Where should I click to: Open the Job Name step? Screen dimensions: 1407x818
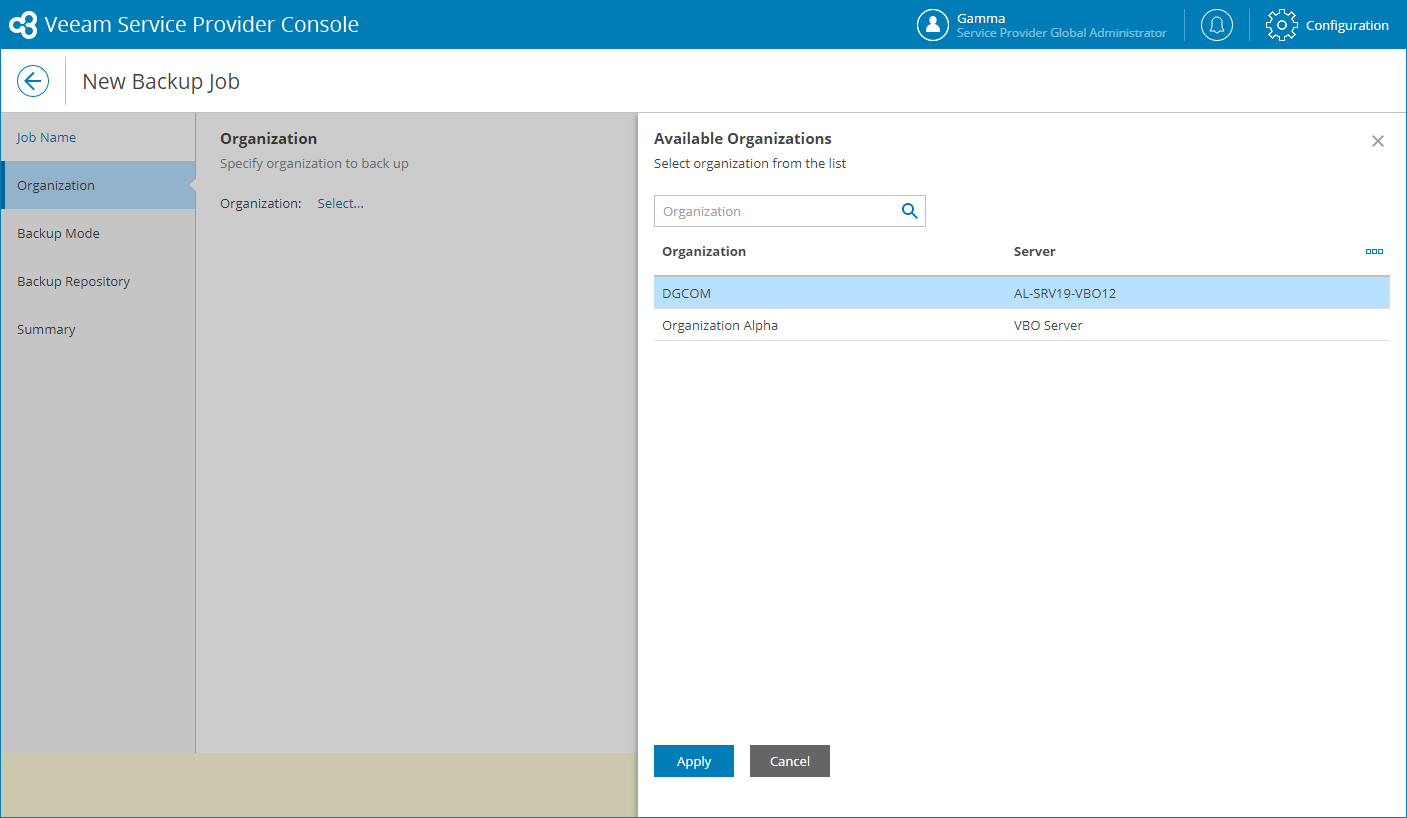98,137
